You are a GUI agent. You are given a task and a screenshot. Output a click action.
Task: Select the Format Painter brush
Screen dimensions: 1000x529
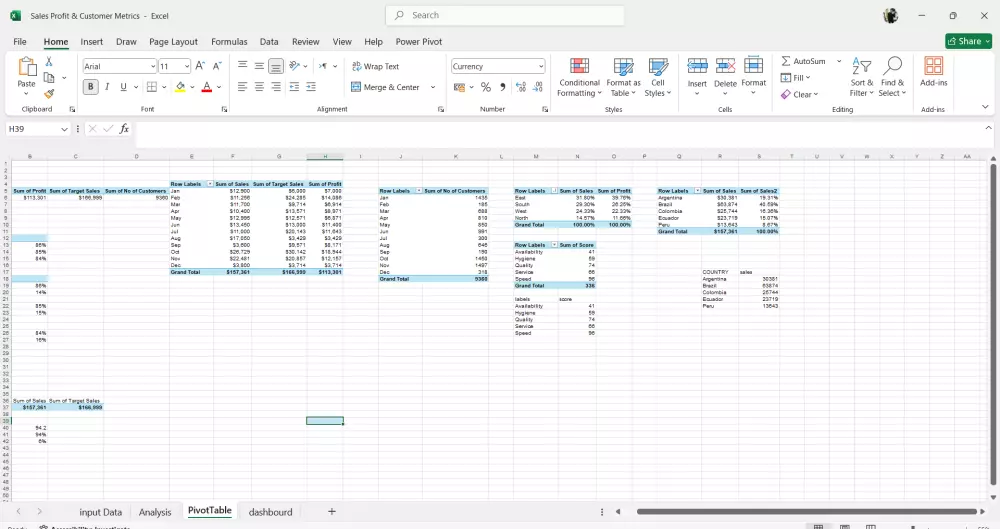[48, 94]
